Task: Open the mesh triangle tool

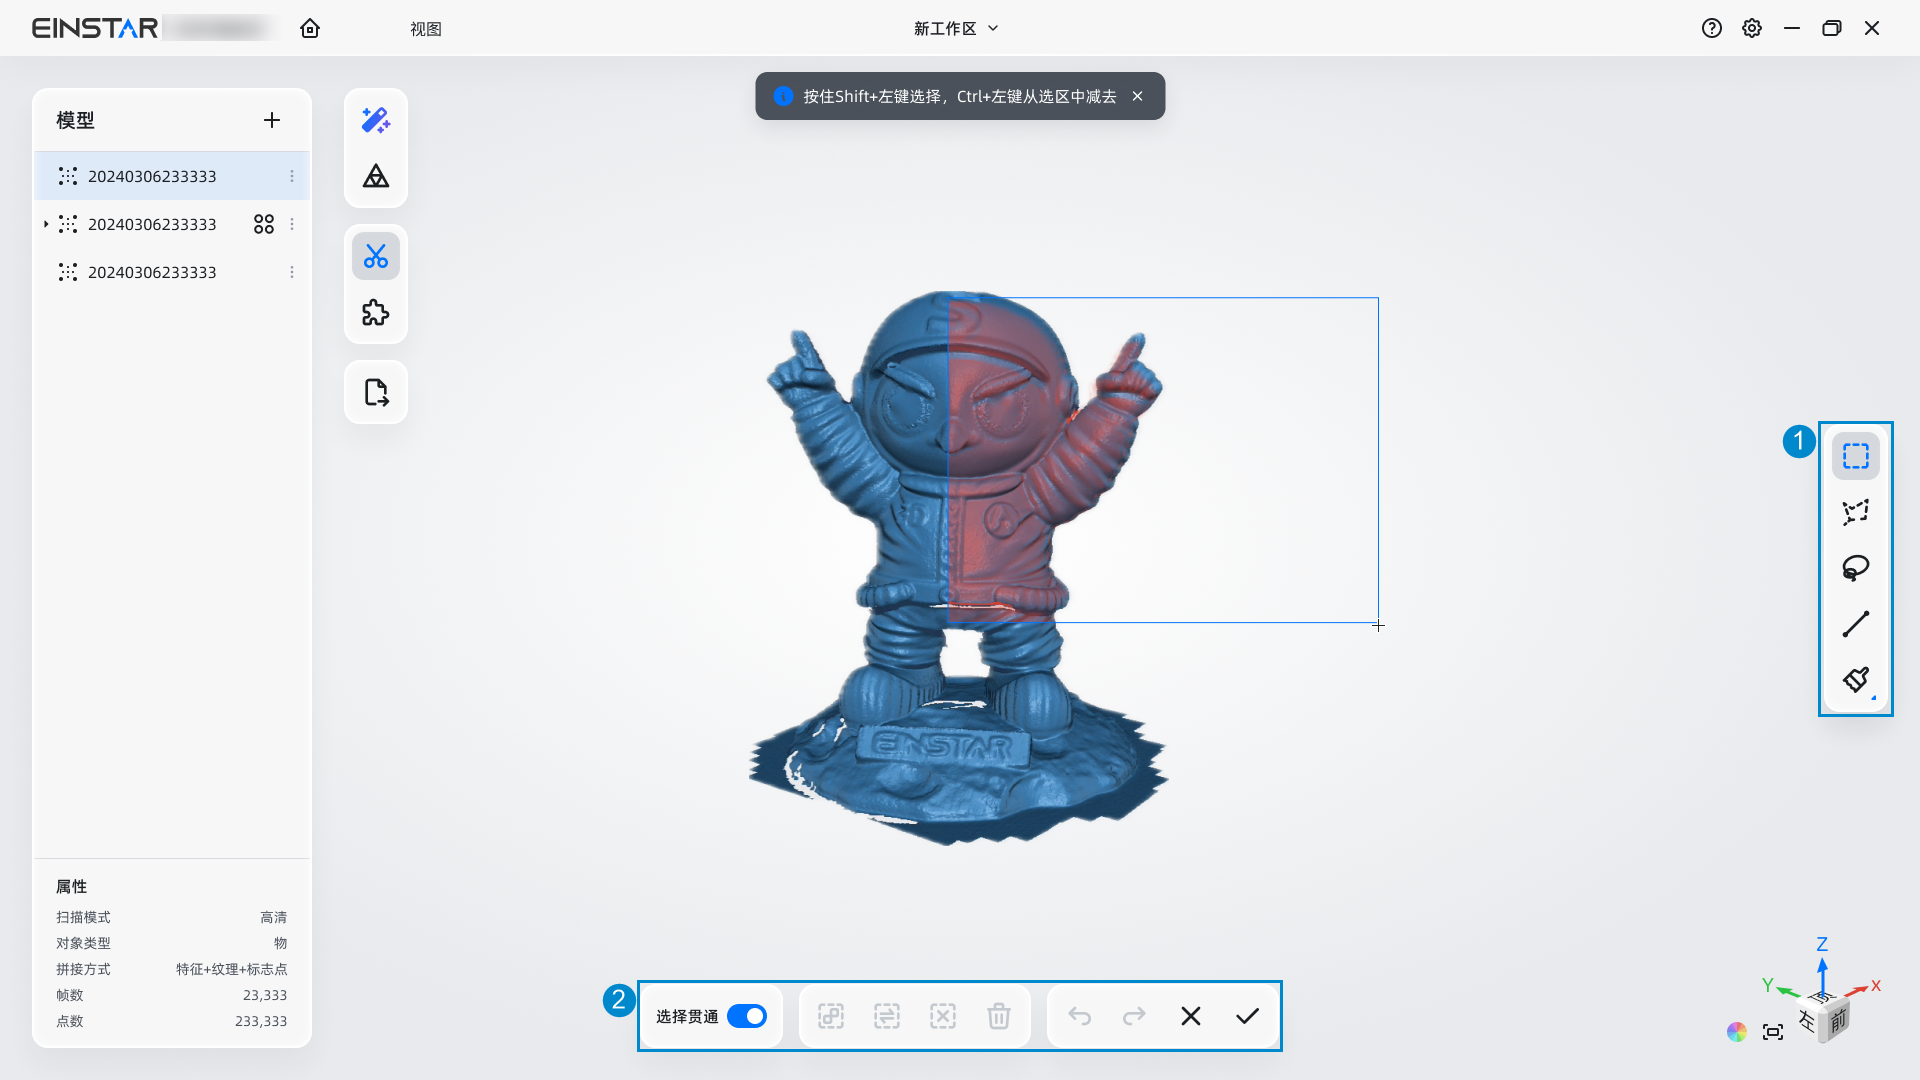Action: (376, 176)
